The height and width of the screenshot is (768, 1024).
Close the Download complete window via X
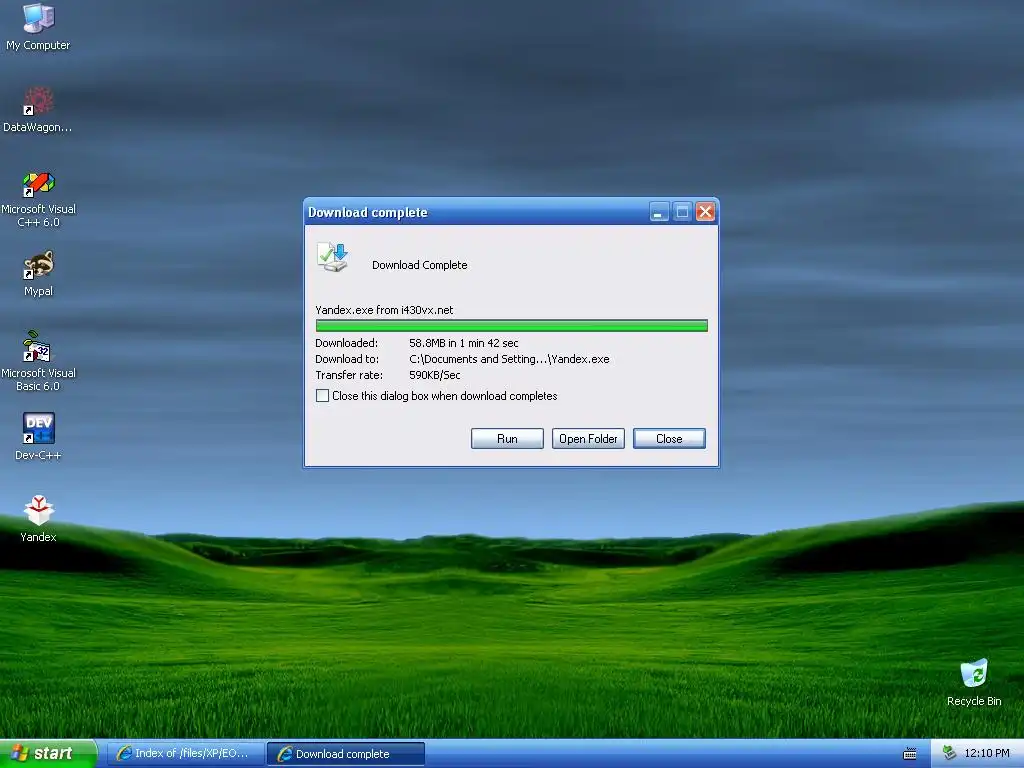tap(705, 212)
